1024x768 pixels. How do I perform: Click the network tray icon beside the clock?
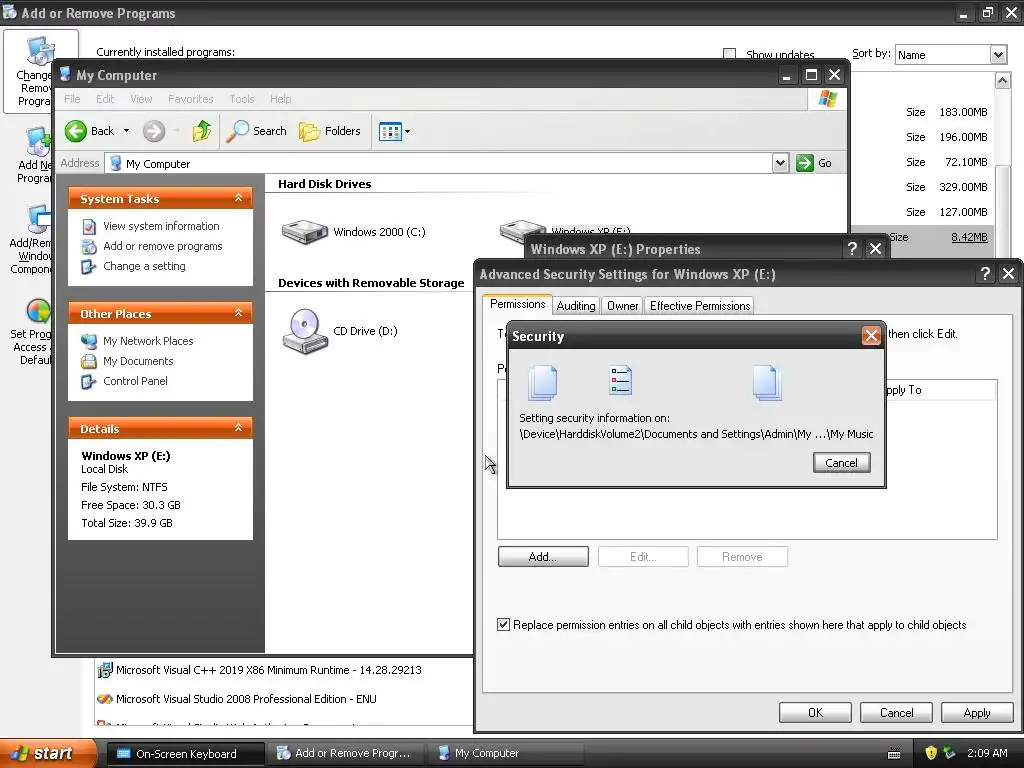coord(949,753)
